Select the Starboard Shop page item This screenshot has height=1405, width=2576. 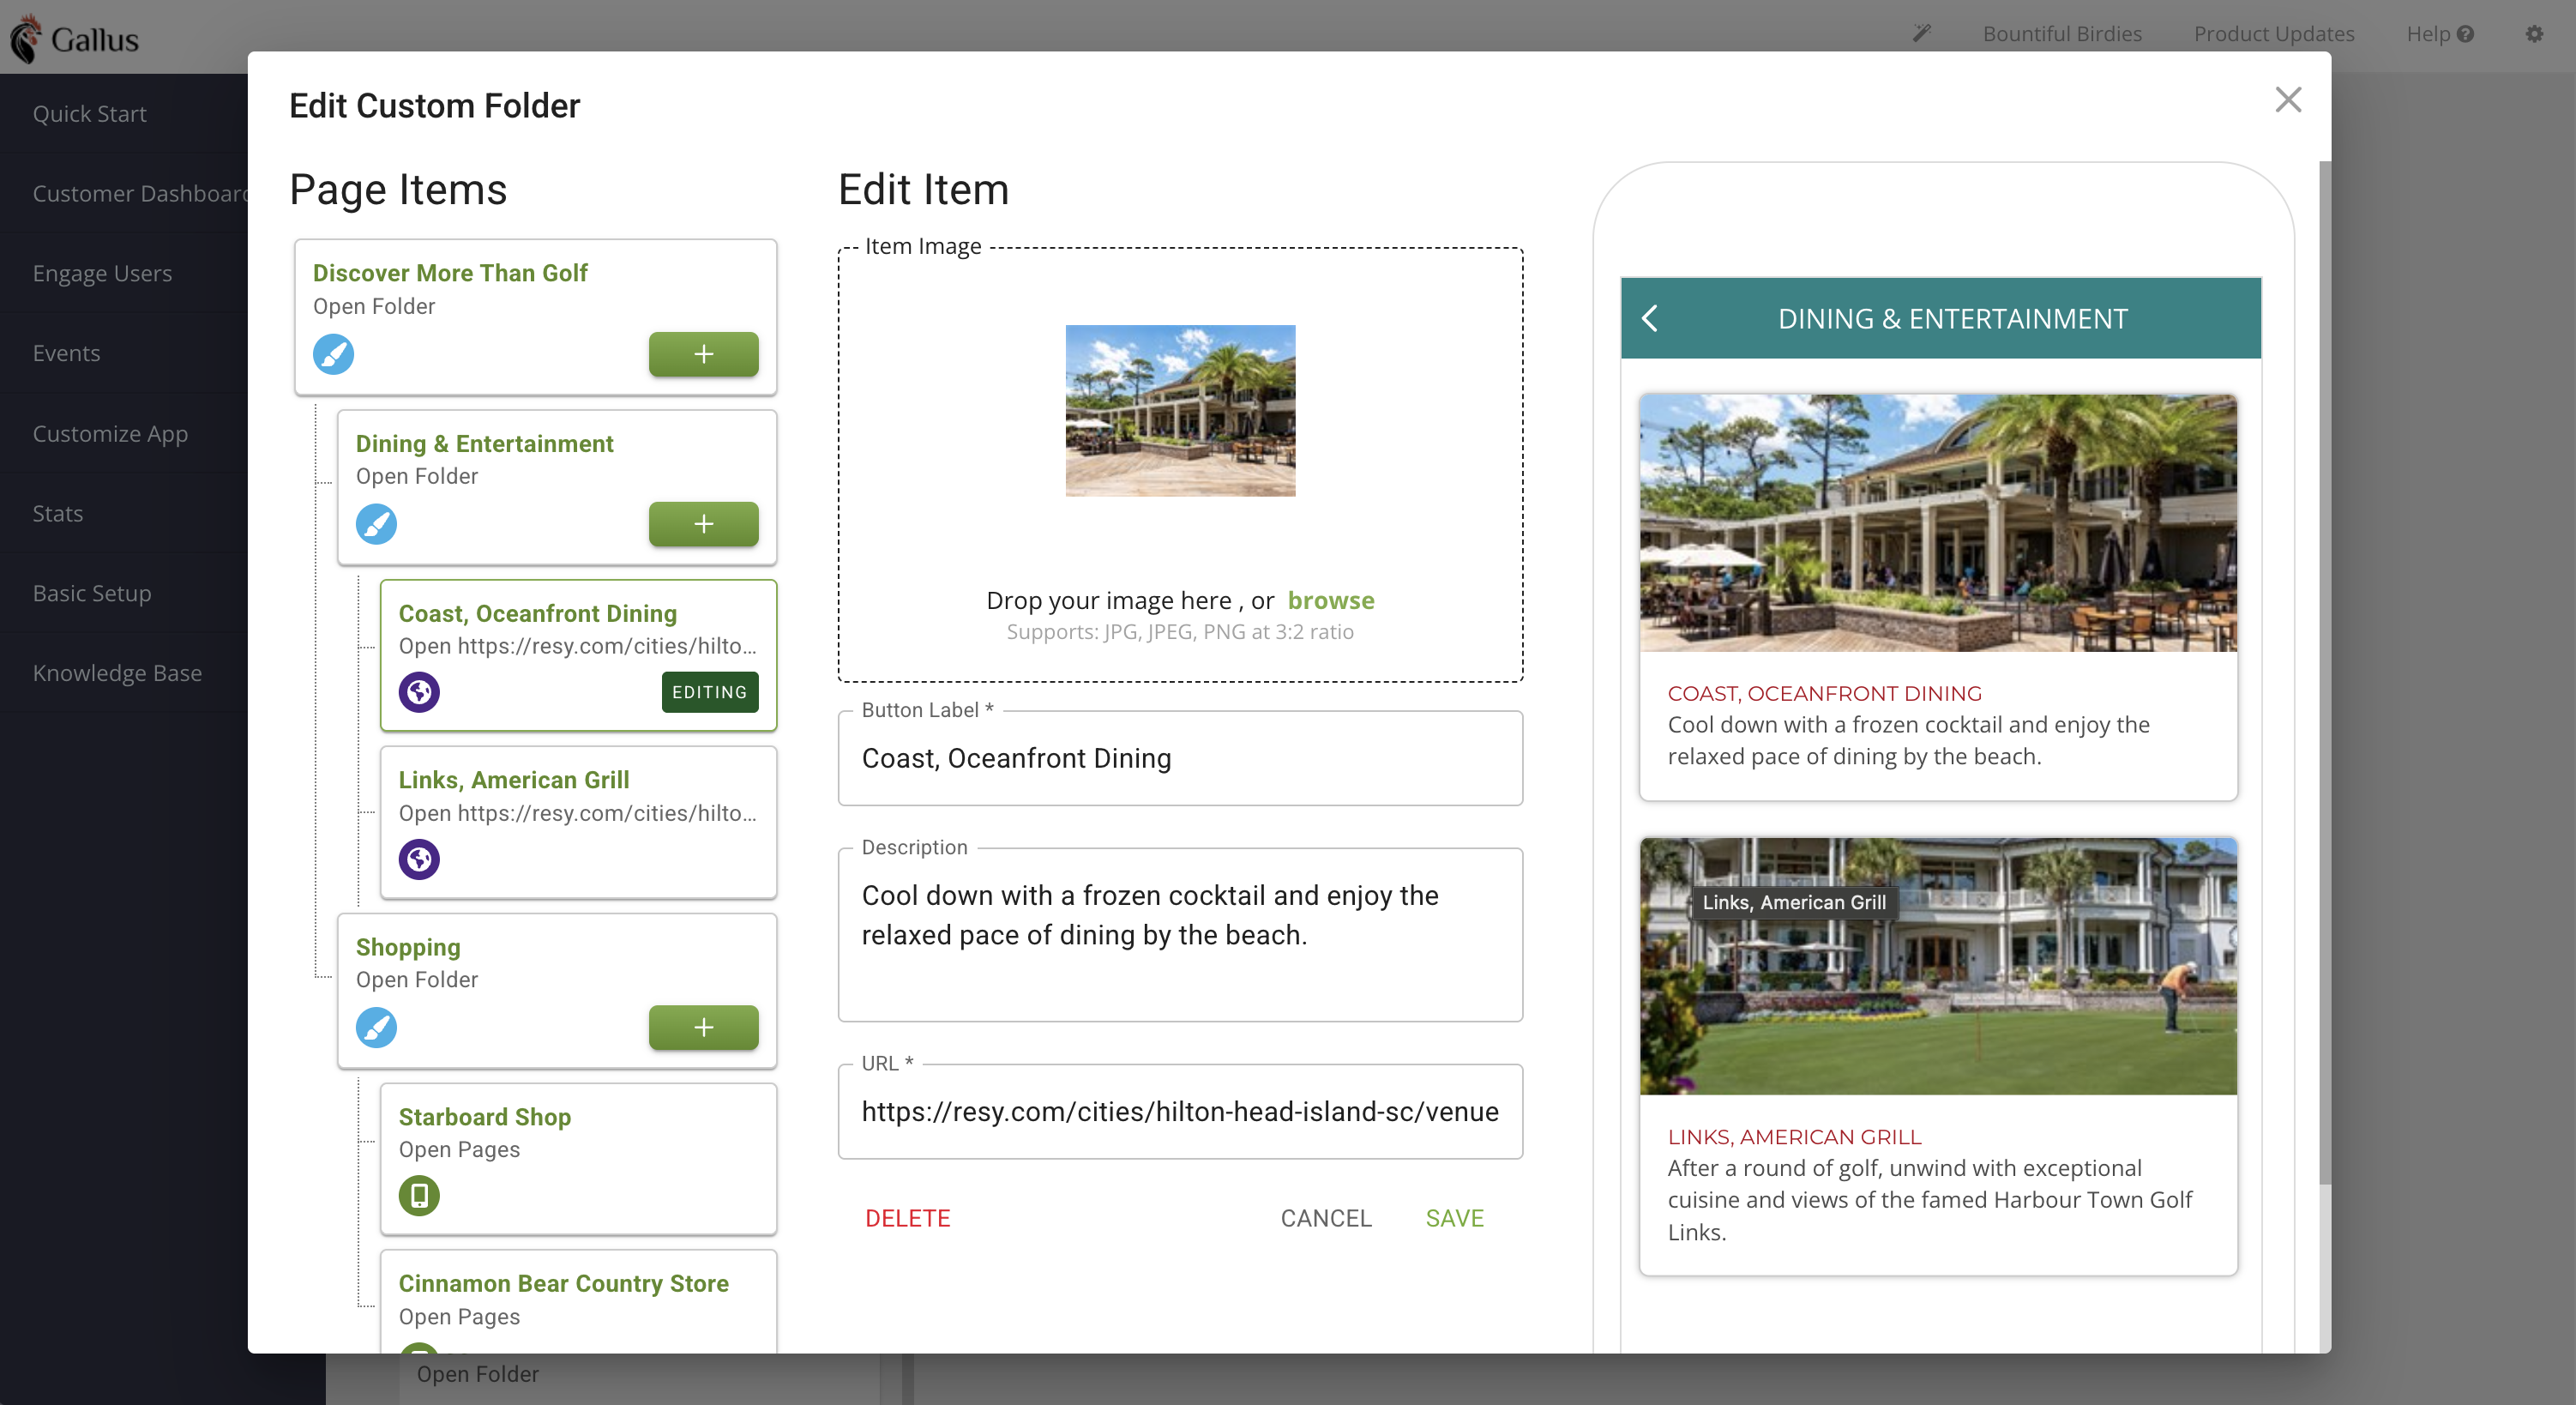(578, 1159)
